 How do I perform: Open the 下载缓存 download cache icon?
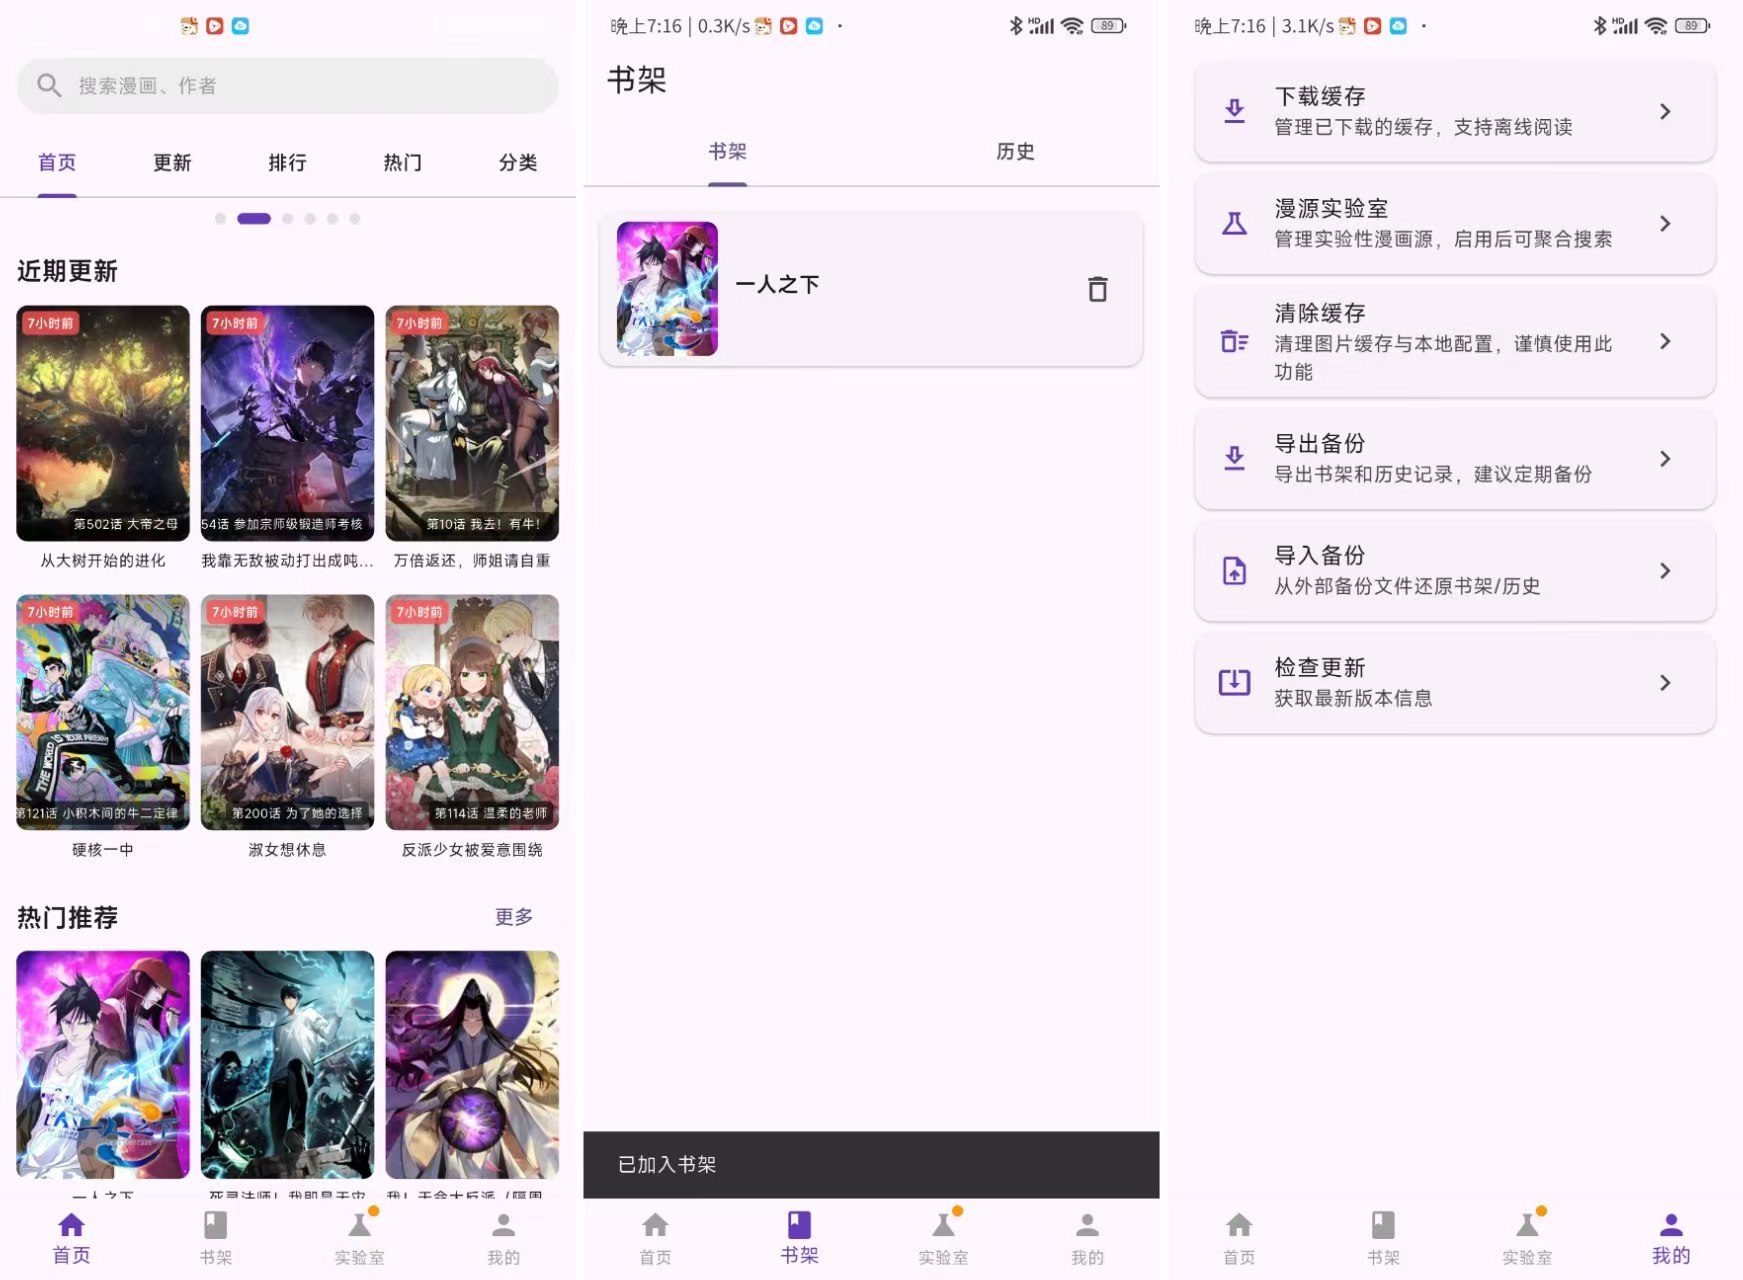coord(1234,111)
